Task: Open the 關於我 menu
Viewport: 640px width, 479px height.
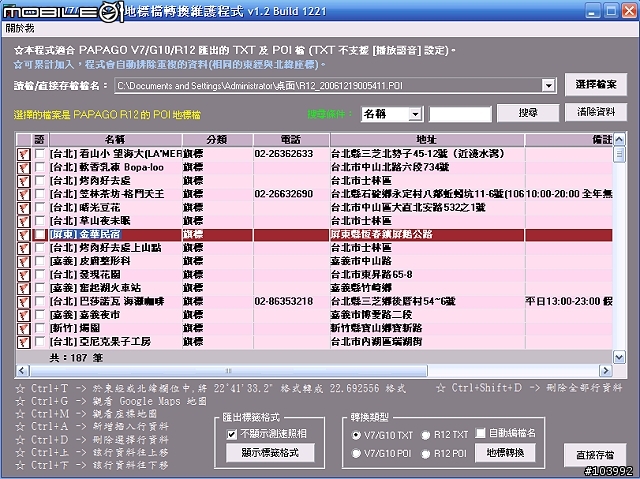Action: (20, 29)
